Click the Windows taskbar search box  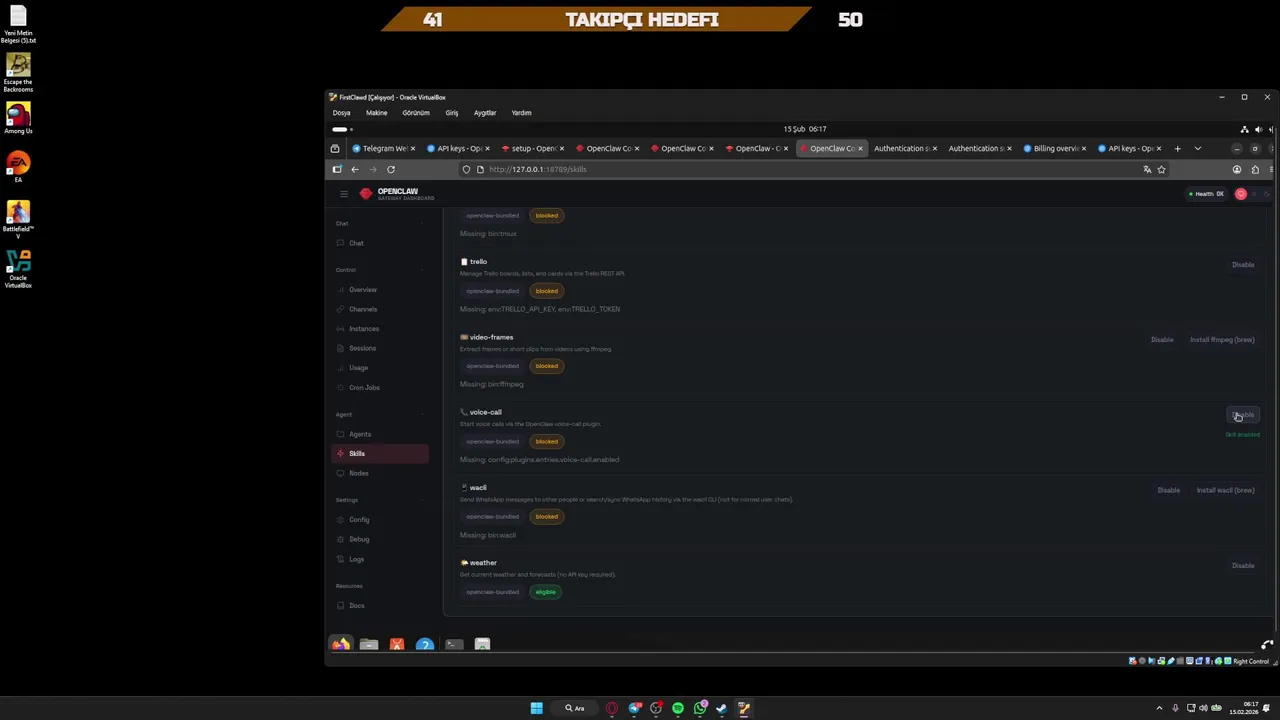(x=575, y=708)
